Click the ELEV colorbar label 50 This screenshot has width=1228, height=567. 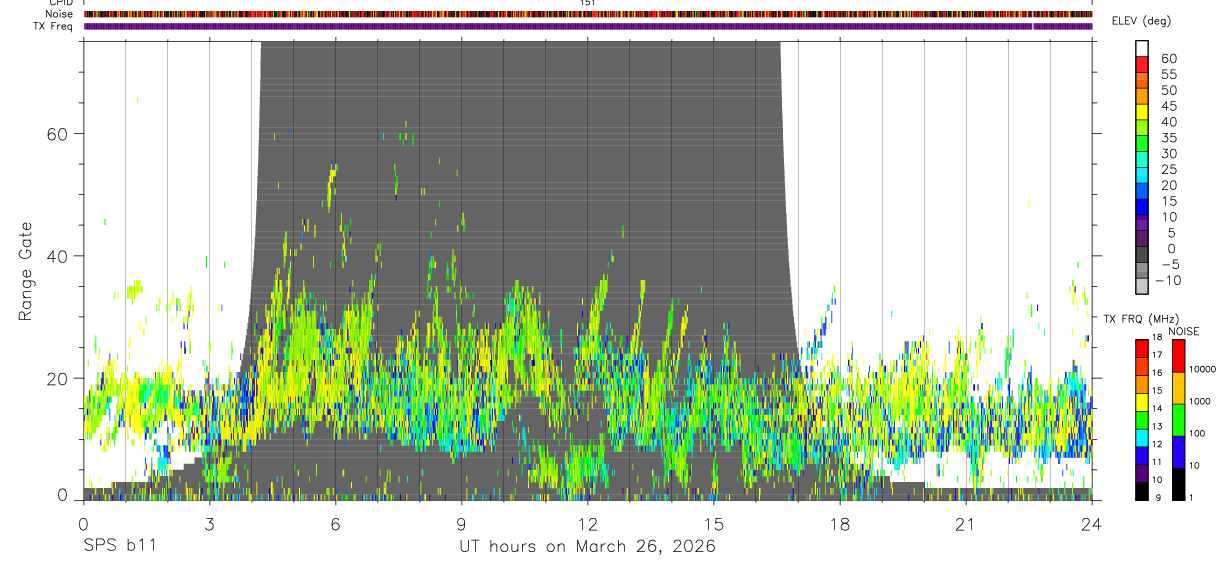point(1168,90)
